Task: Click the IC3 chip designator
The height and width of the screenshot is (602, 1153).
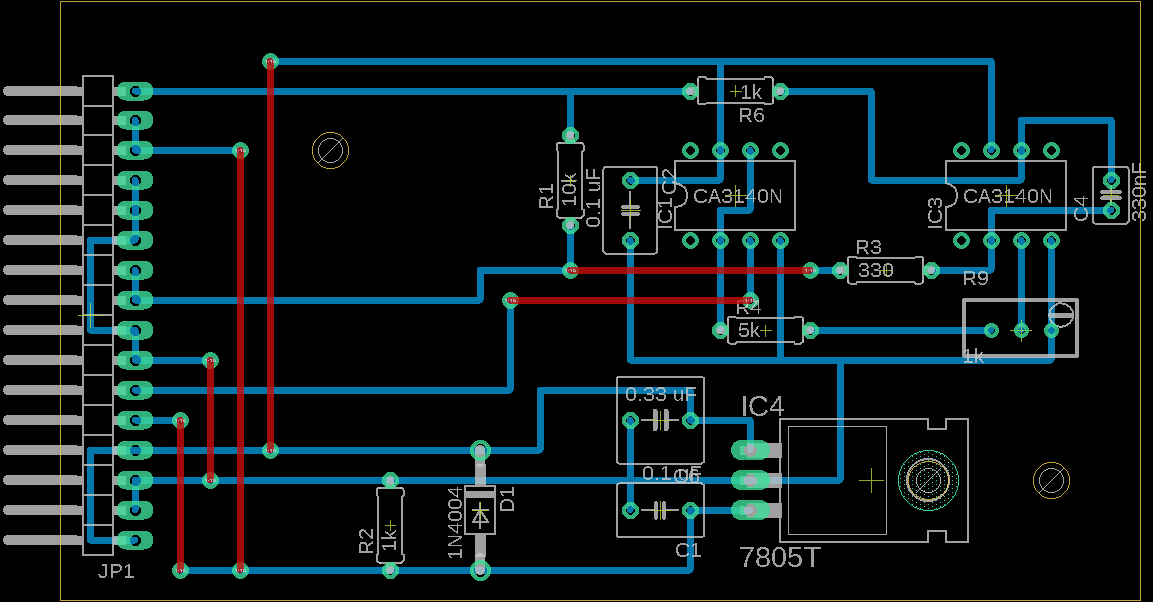Action: [x=935, y=213]
